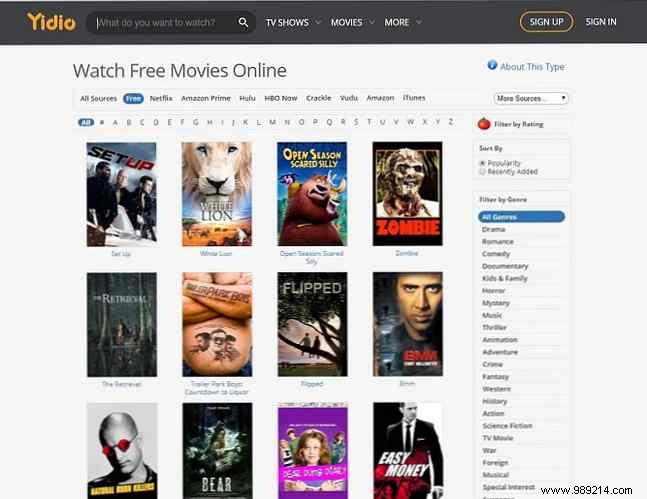Open the TV SHOWS menu
Viewport: 647px width, 499px height.
[287, 22]
